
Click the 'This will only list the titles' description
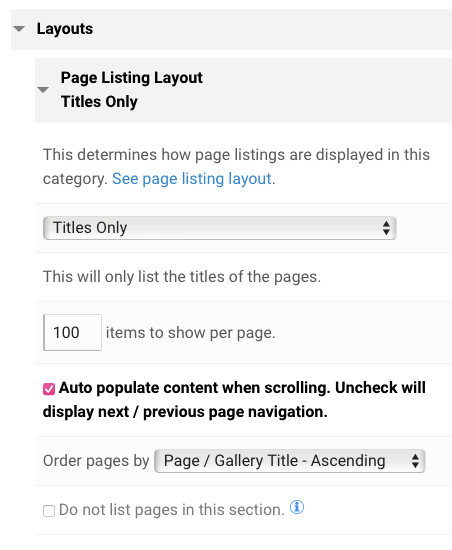(x=182, y=277)
